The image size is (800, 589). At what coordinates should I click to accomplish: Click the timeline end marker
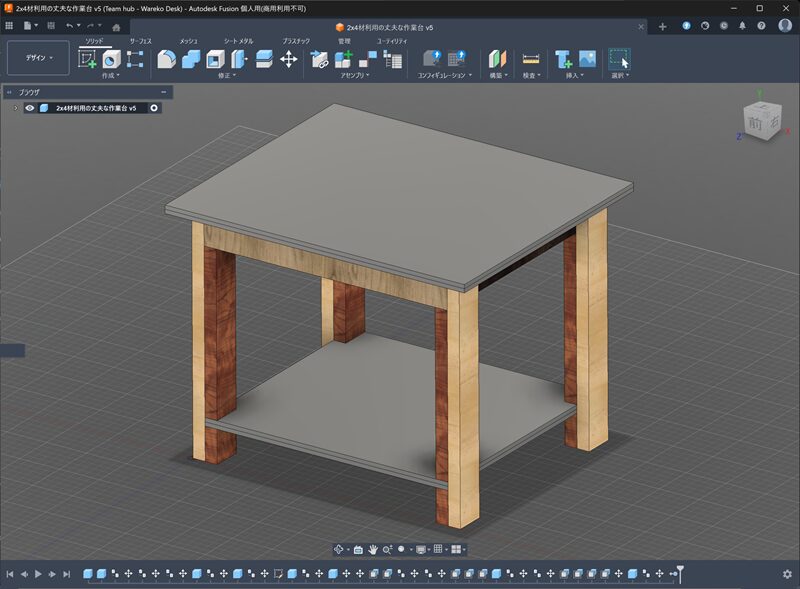(x=680, y=572)
